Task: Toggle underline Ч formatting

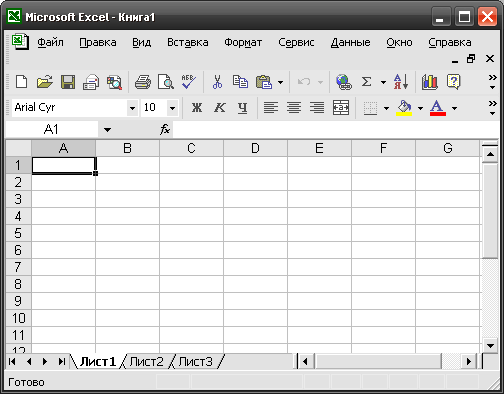Action: tap(243, 107)
